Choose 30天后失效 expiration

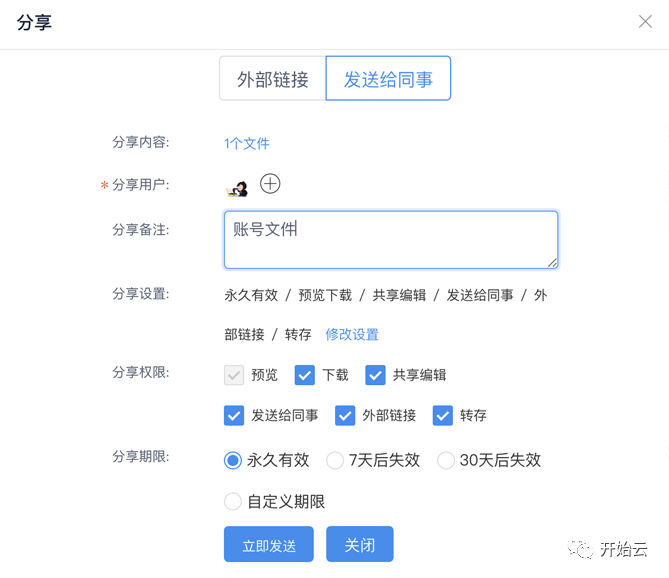coord(446,460)
